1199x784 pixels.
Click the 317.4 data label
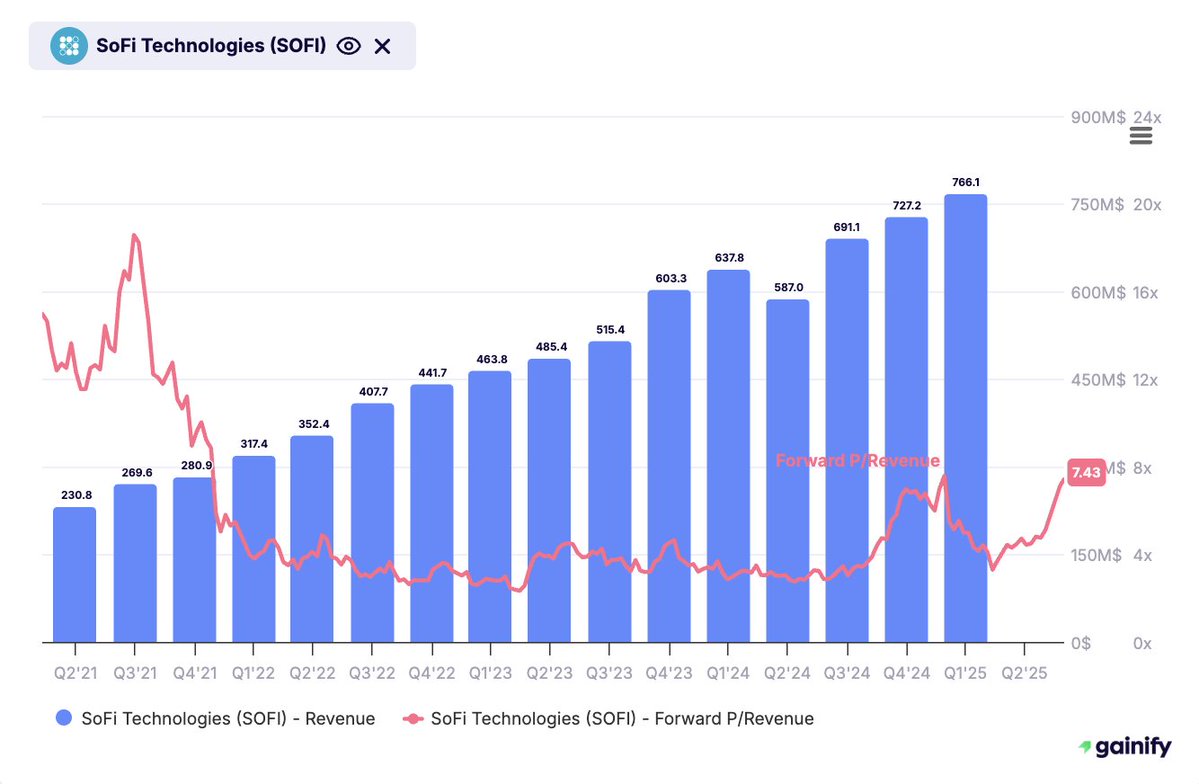(x=254, y=444)
